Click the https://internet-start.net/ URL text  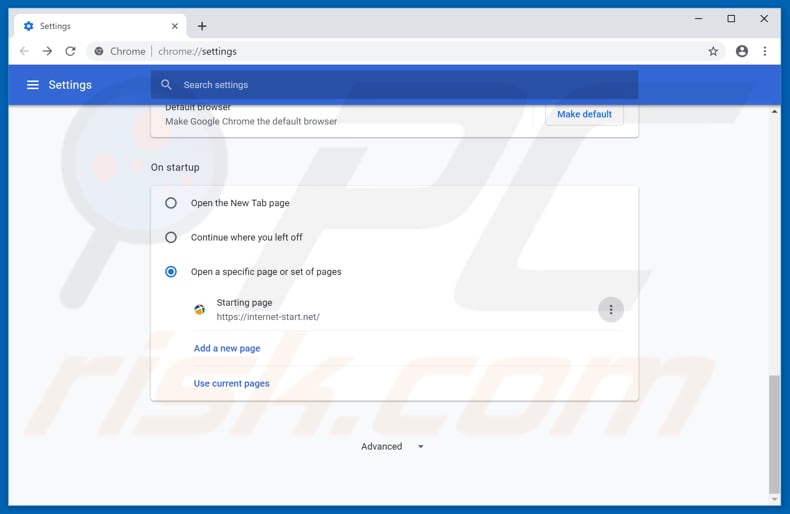coord(268,316)
